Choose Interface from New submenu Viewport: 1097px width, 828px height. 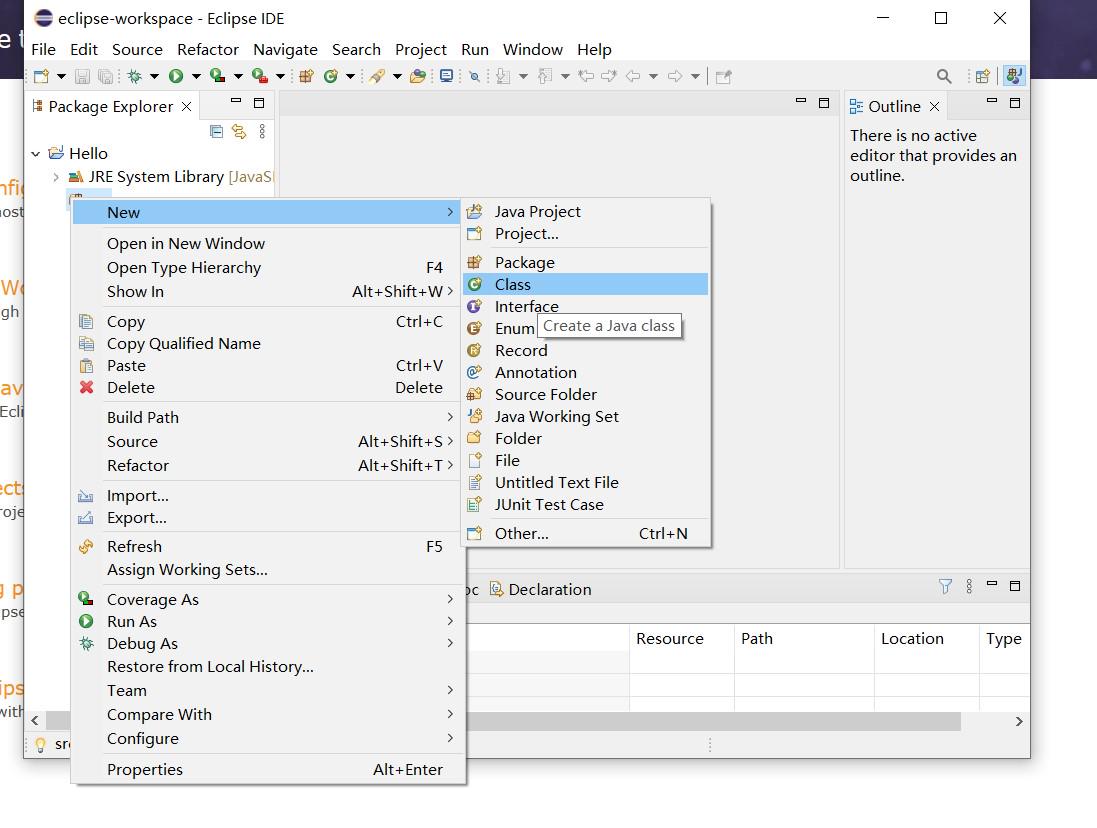point(586,306)
